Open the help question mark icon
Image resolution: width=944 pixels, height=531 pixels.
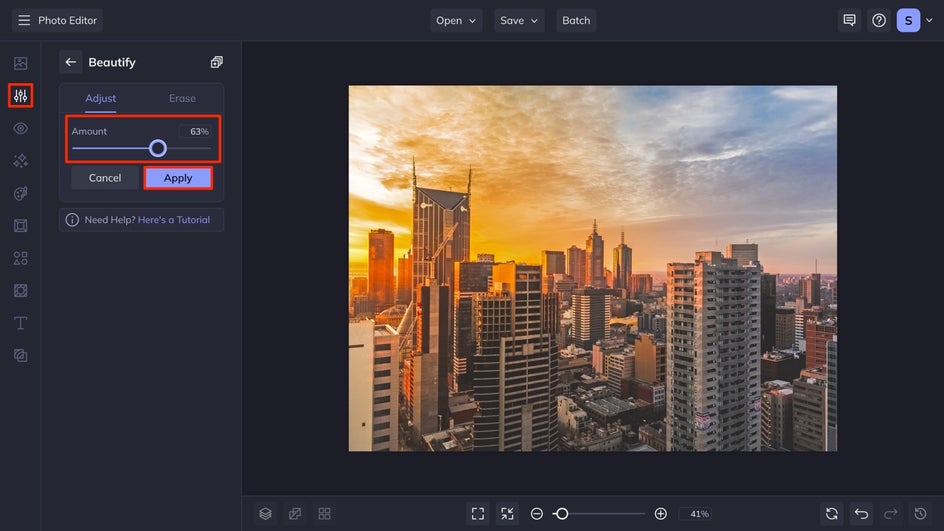pyautogui.click(x=879, y=20)
